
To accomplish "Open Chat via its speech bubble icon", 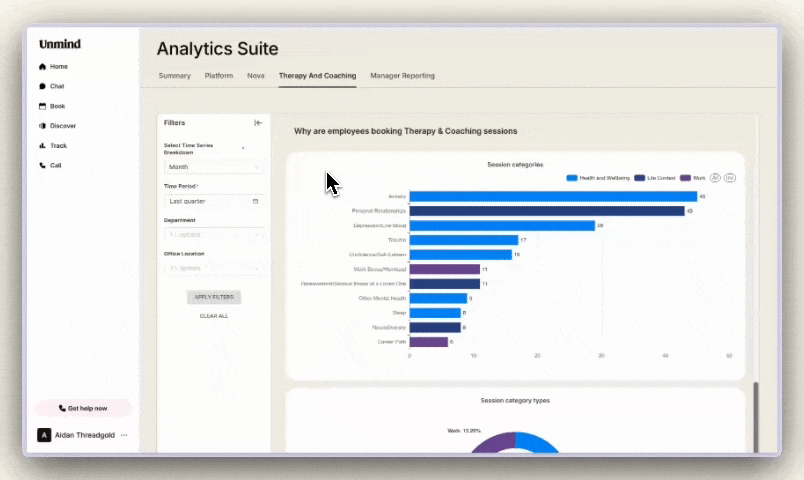I will 42,87.
